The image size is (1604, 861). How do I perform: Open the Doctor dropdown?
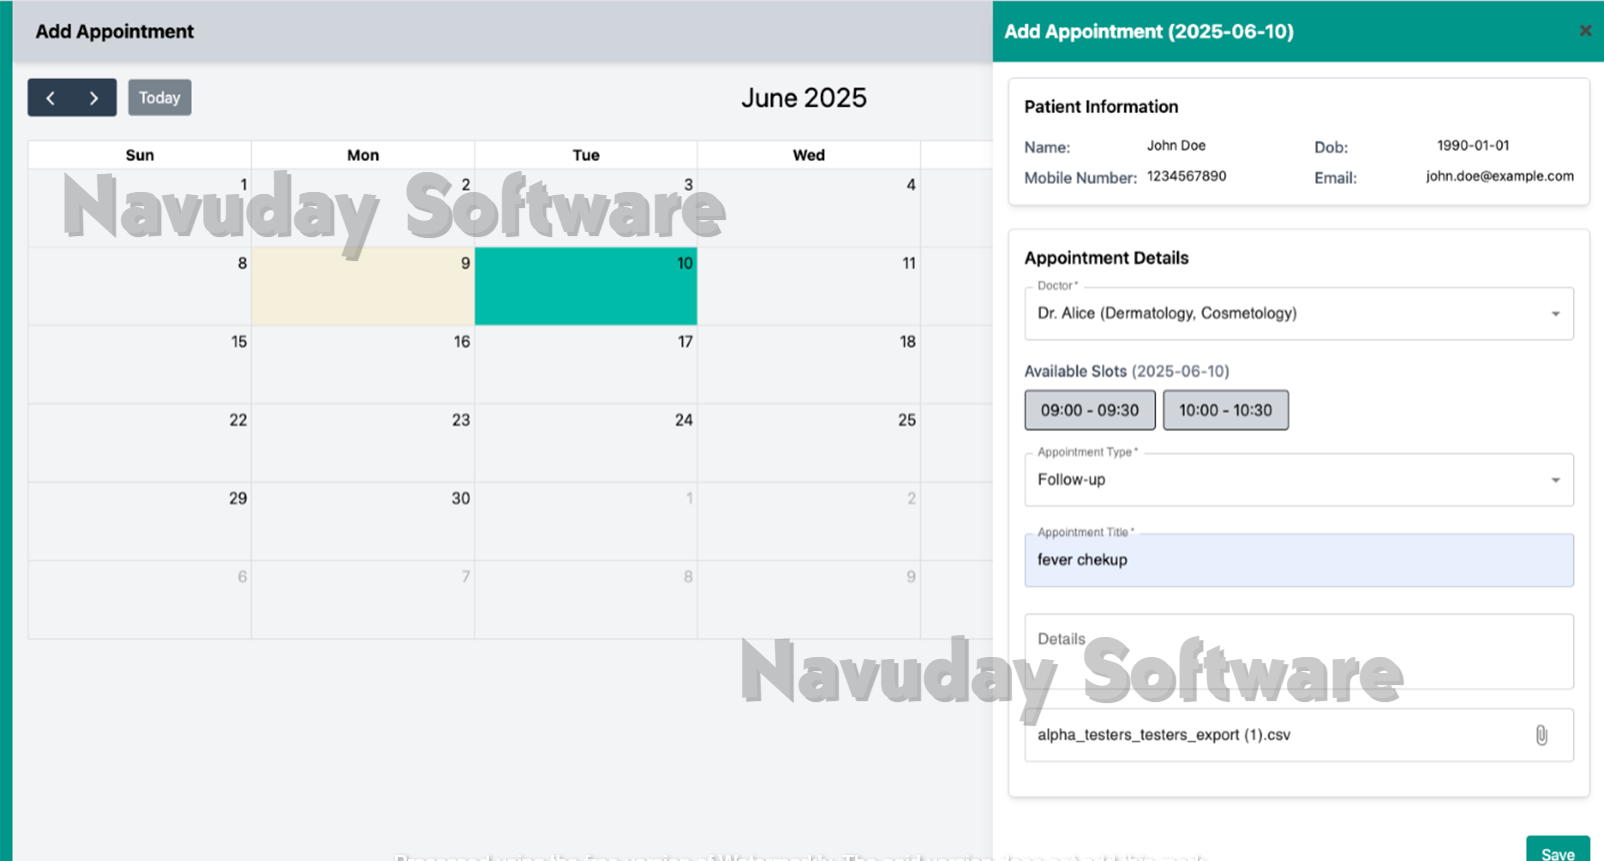point(1299,314)
